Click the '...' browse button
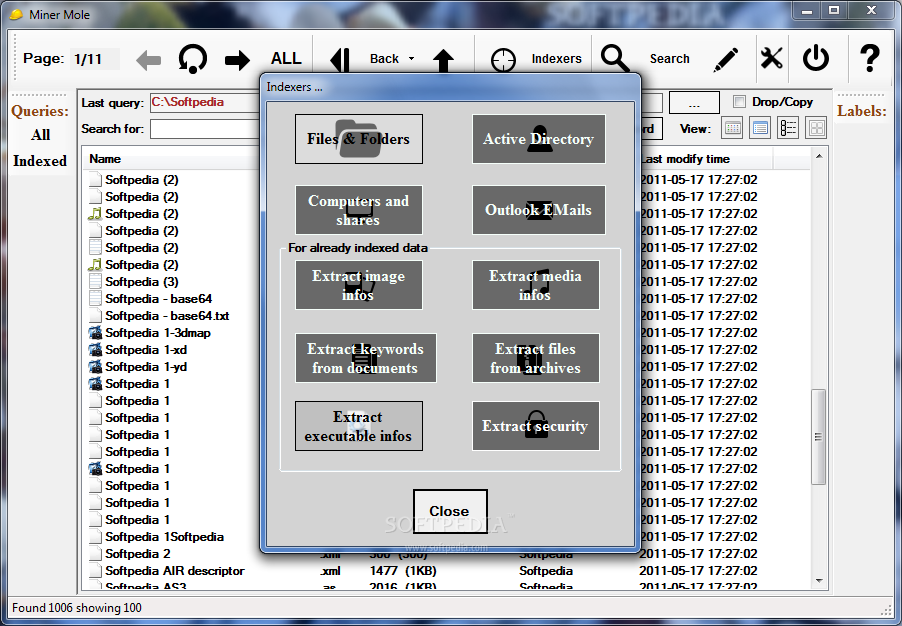 [x=694, y=104]
